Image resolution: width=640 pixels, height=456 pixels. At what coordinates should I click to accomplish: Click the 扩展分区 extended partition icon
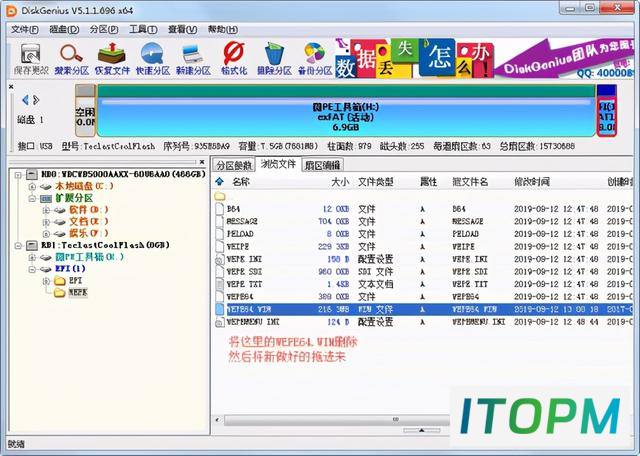coord(45,198)
